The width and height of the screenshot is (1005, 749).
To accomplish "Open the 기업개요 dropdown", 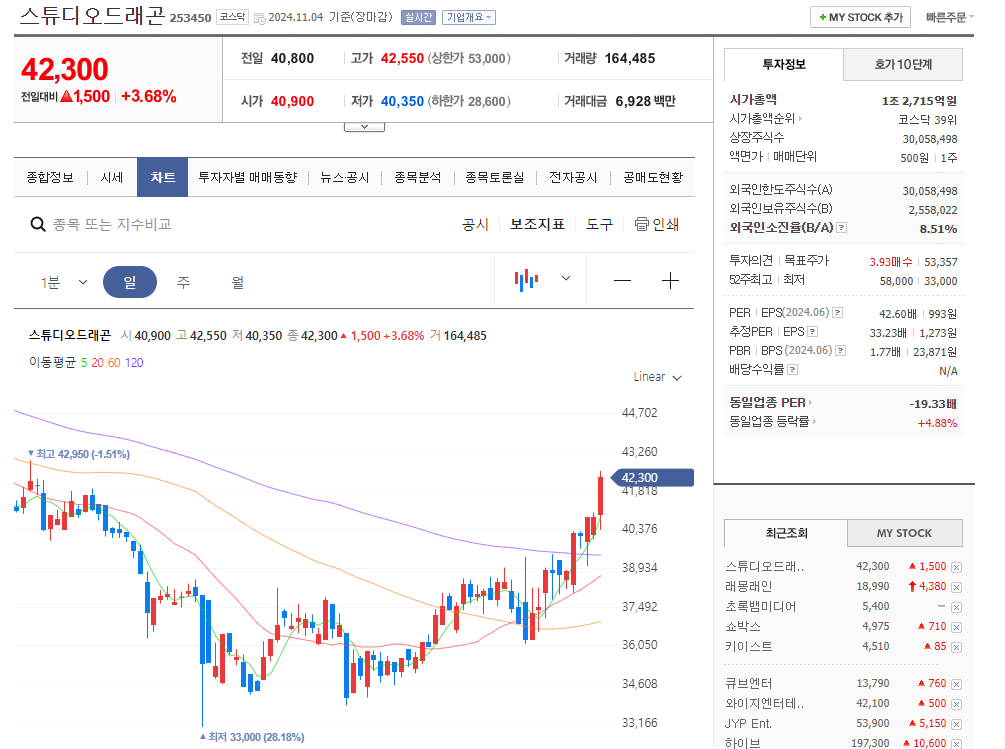I will click(469, 17).
